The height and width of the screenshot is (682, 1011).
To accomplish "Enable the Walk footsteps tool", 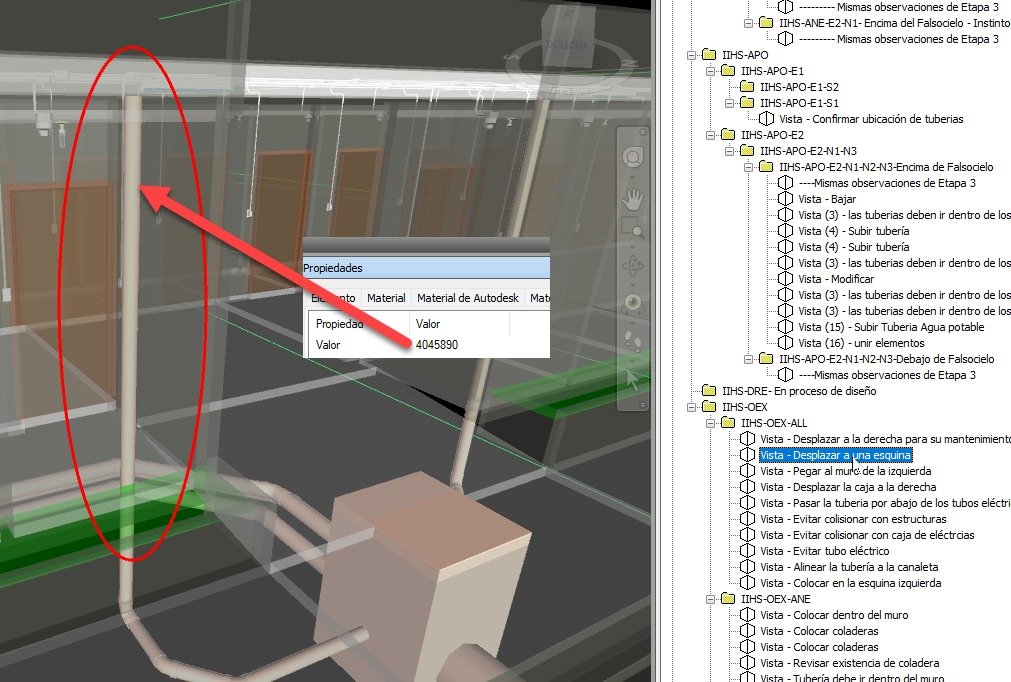I will point(632,338).
